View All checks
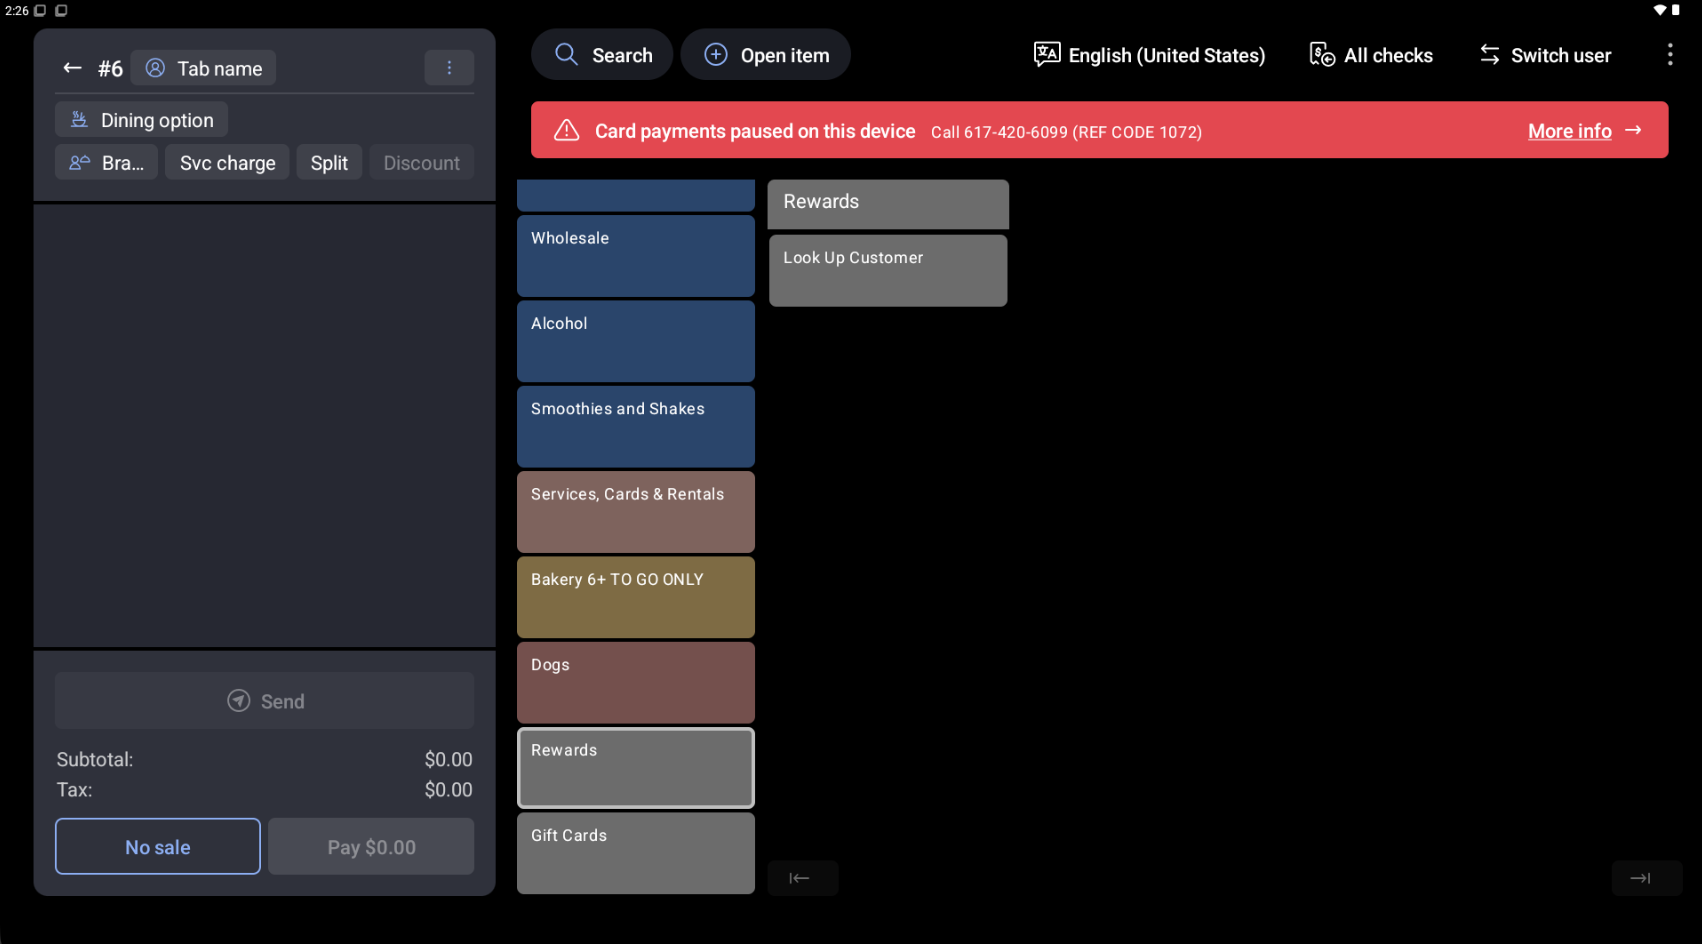The width and height of the screenshot is (1702, 944). tap(1371, 55)
